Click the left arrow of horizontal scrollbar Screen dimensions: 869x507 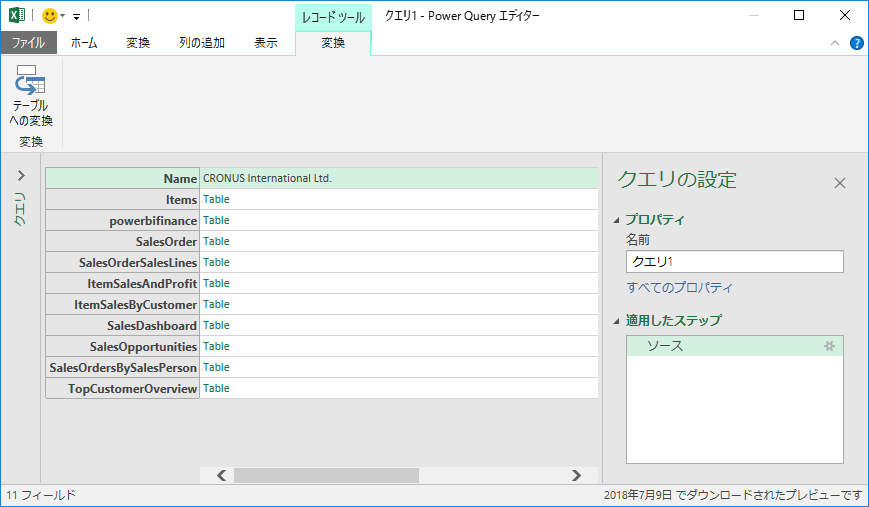[x=221, y=475]
